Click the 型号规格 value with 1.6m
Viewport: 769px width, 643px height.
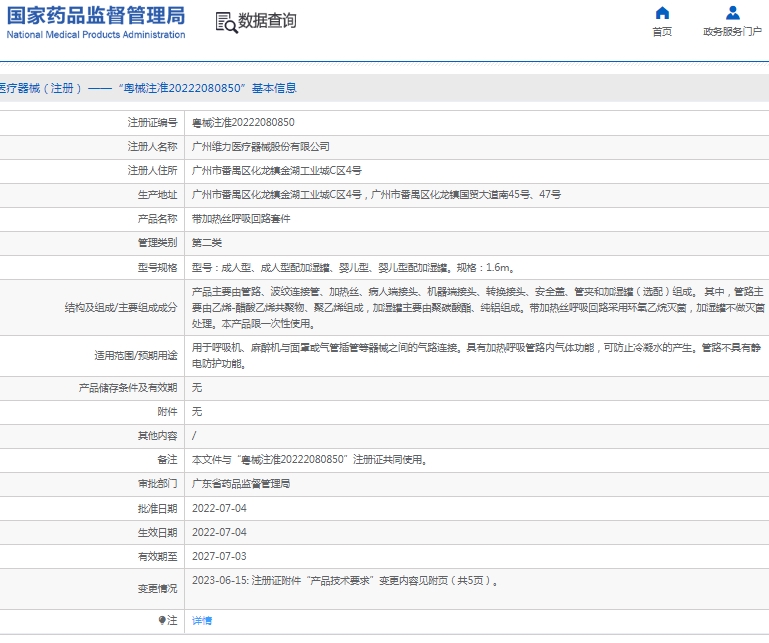[x=353, y=268]
